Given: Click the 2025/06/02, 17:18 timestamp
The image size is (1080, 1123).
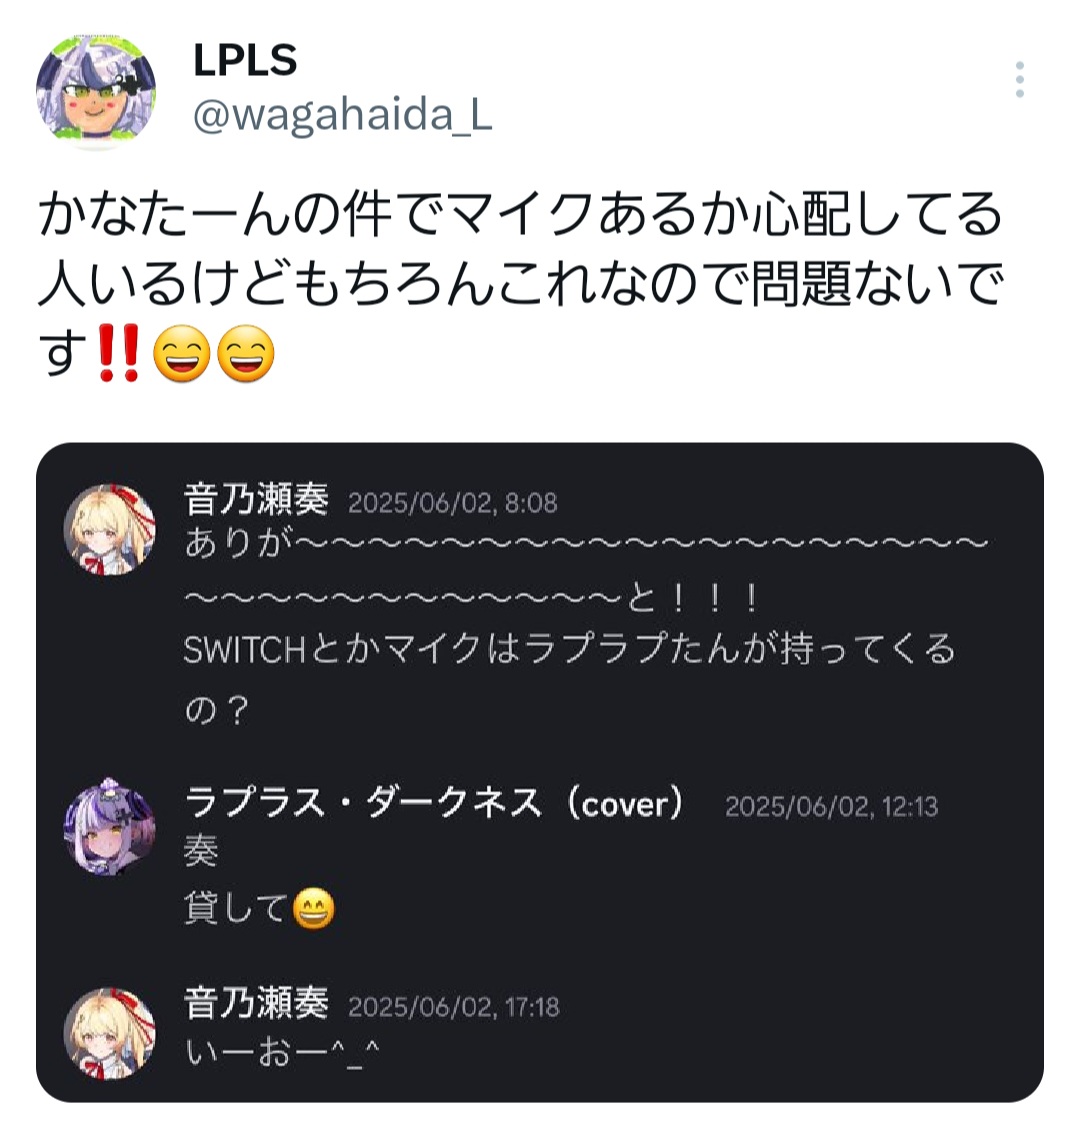Looking at the screenshot, I should (x=453, y=1008).
